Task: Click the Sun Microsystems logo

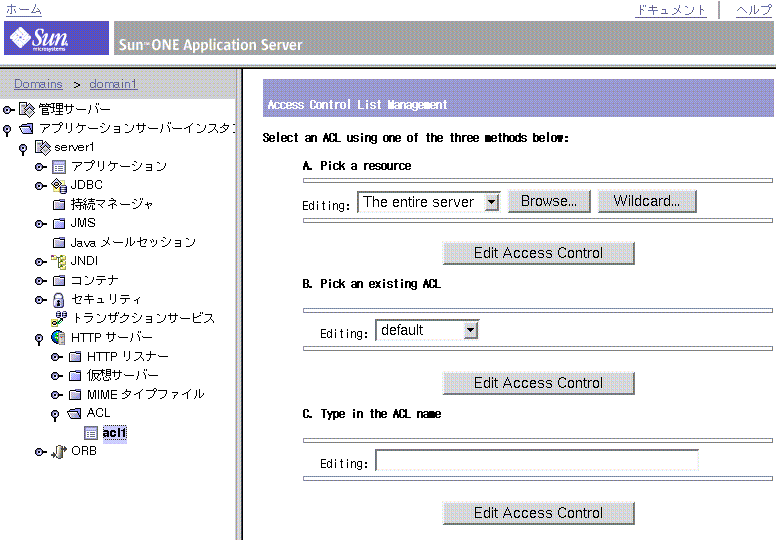Action: click(x=56, y=38)
